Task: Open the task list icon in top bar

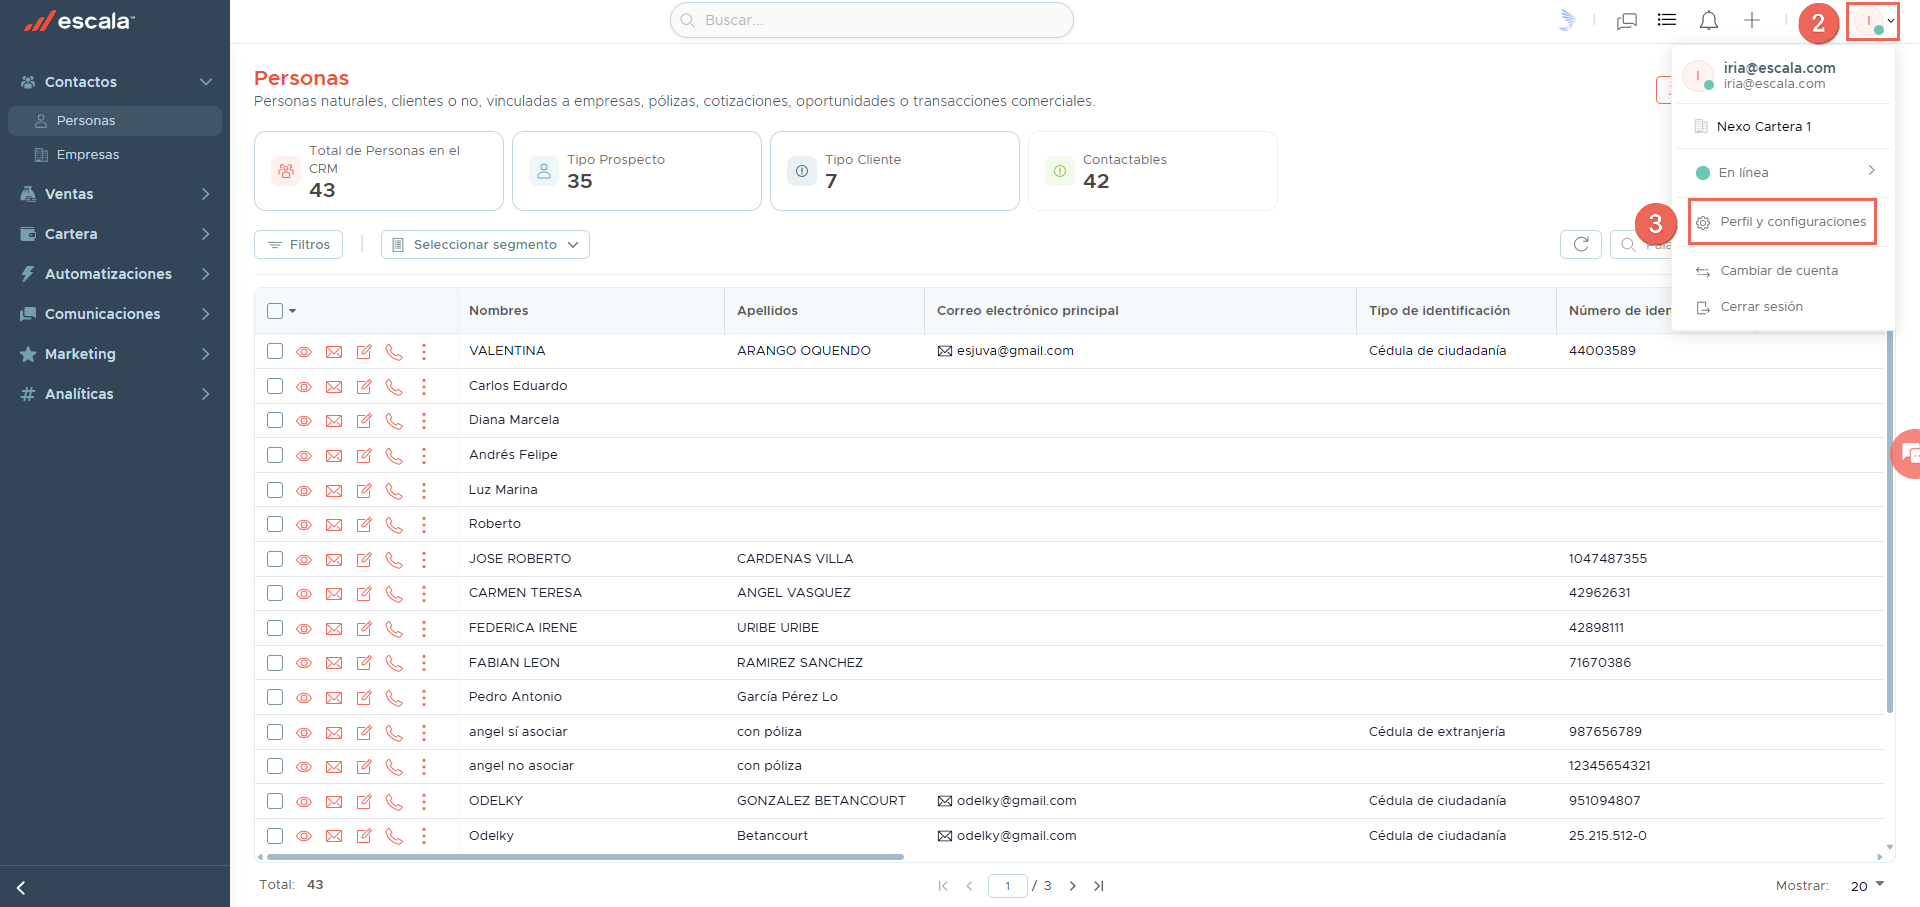Action: click(1667, 20)
